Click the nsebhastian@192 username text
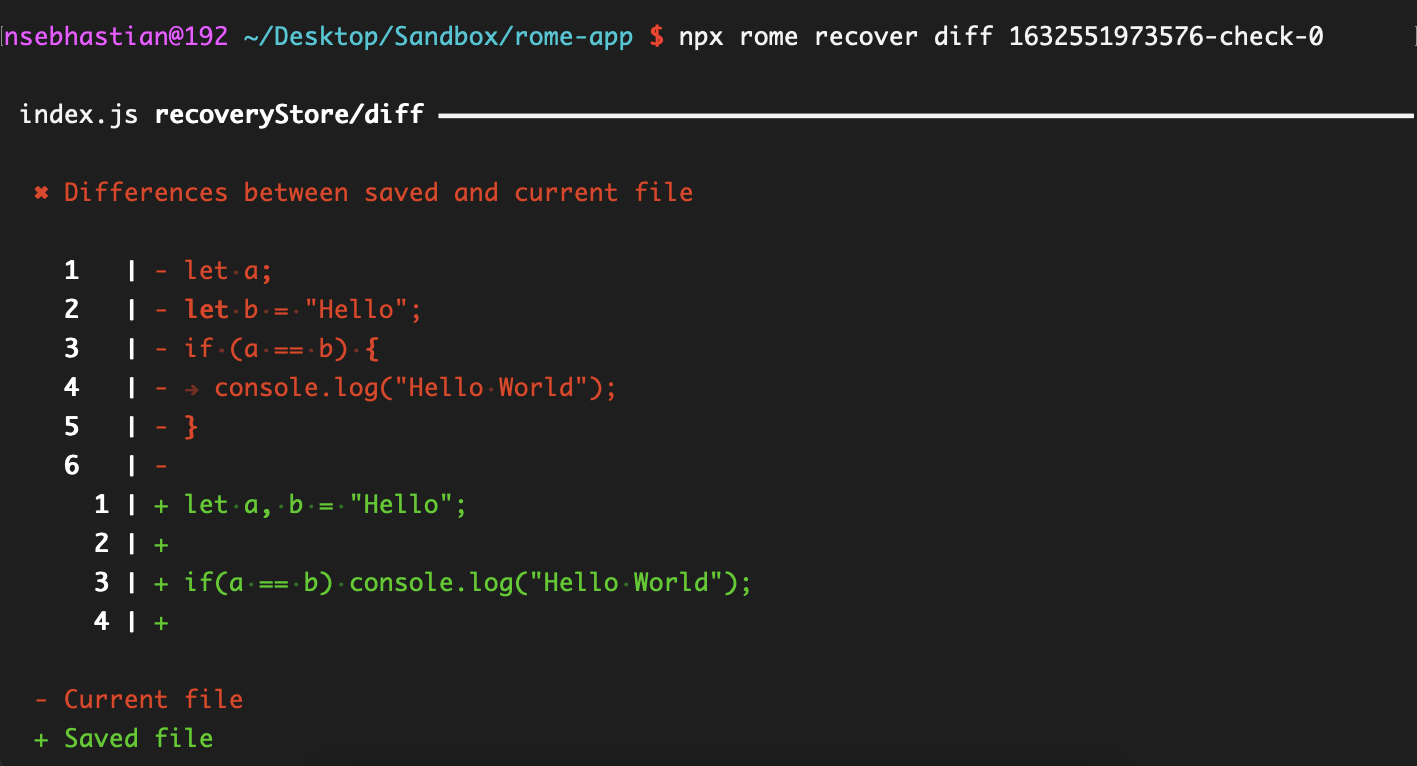1417x766 pixels. pyautogui.click(x=116, y=38)
